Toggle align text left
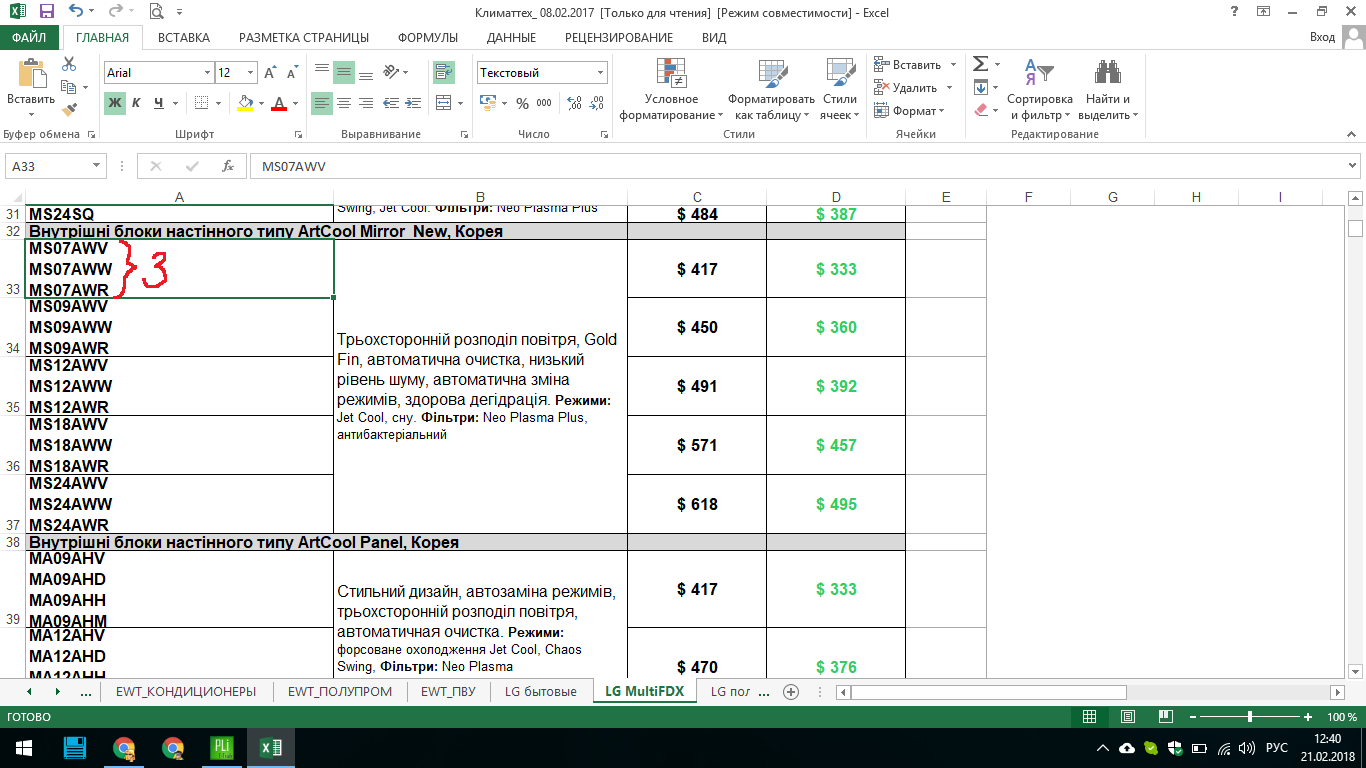1366x768 pixels. pyautogui.click(x=322, y=103)
